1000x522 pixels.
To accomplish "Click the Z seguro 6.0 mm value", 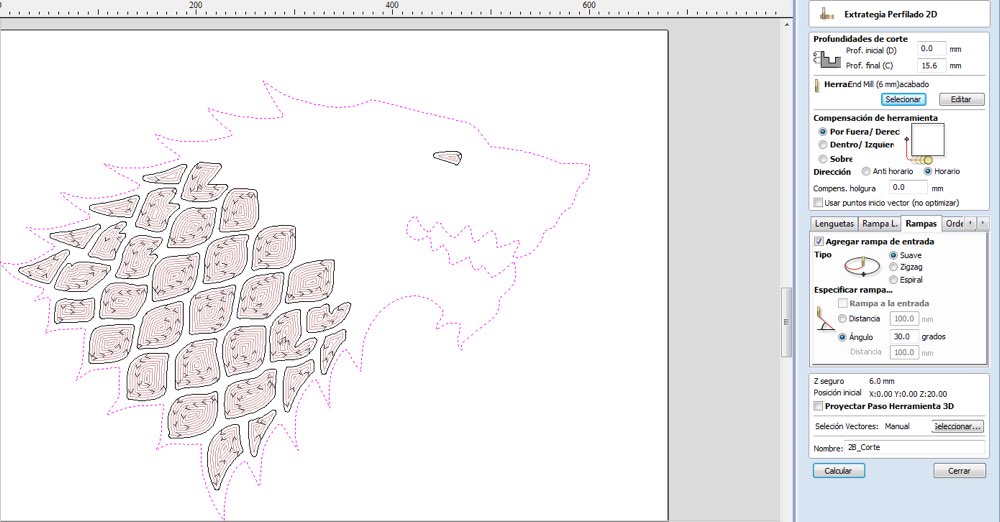I will coord(882,381).
